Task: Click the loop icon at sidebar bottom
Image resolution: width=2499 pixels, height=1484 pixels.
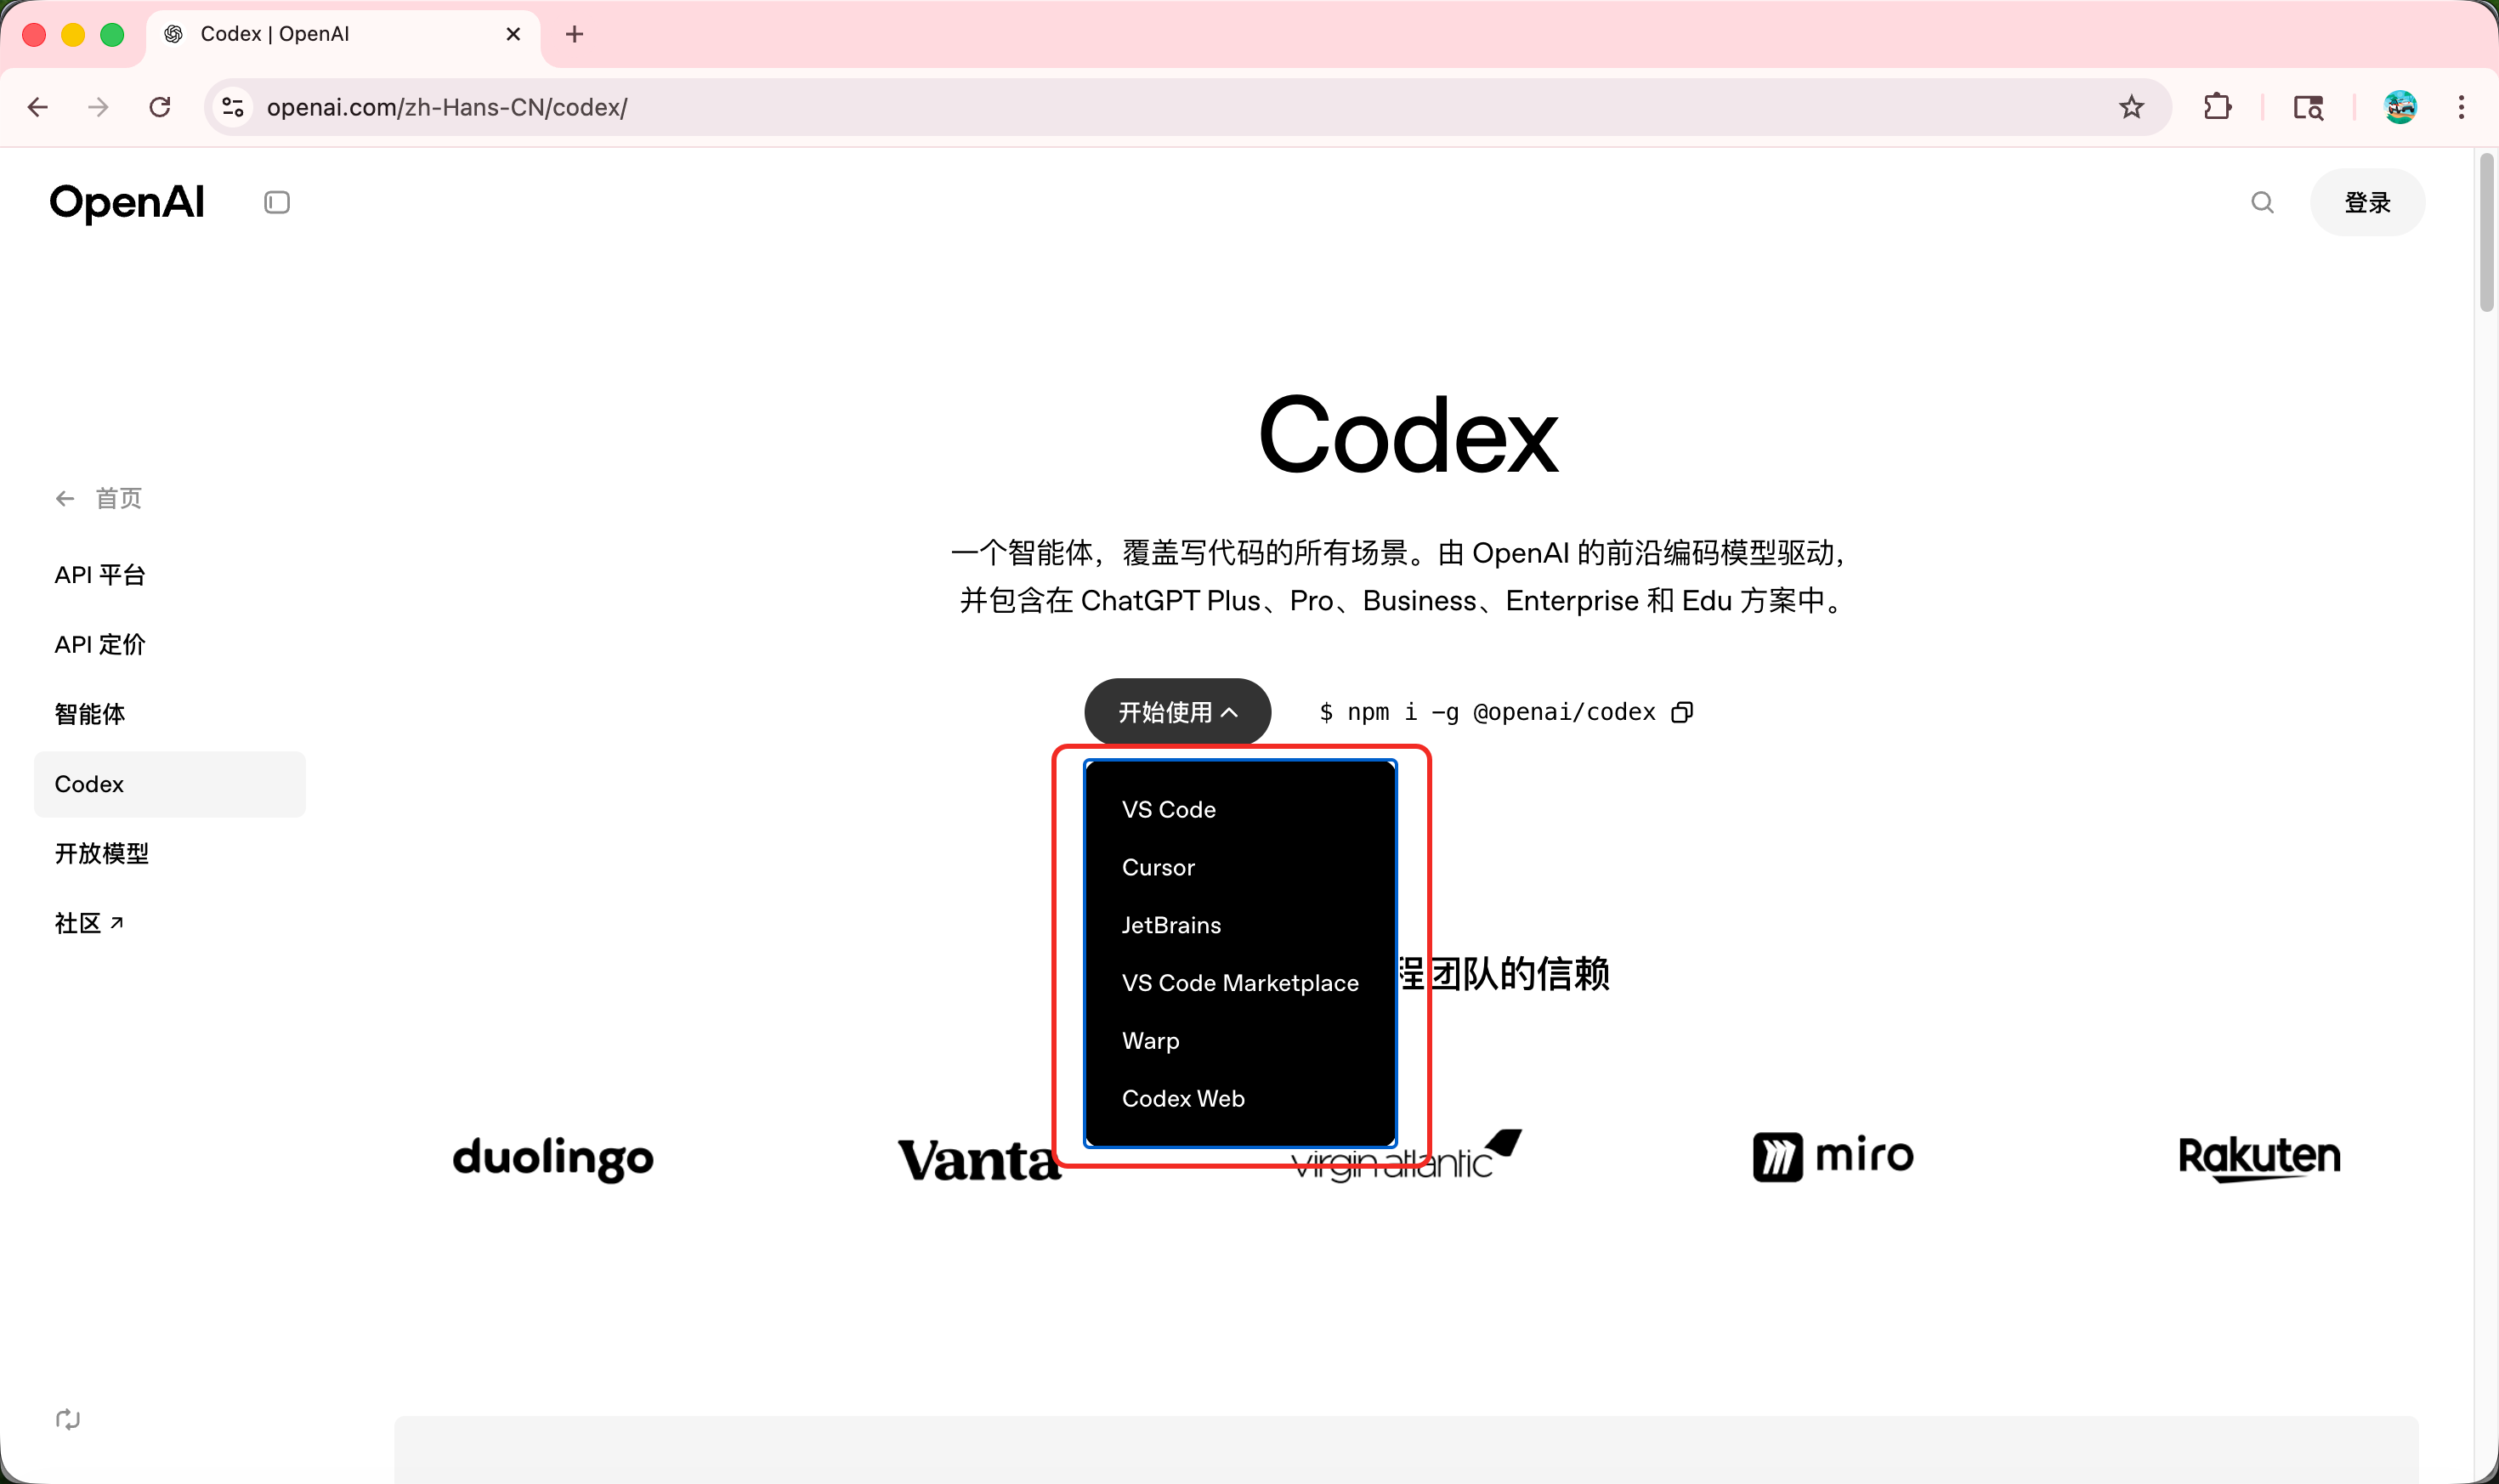Action: tap(68, 1419)
